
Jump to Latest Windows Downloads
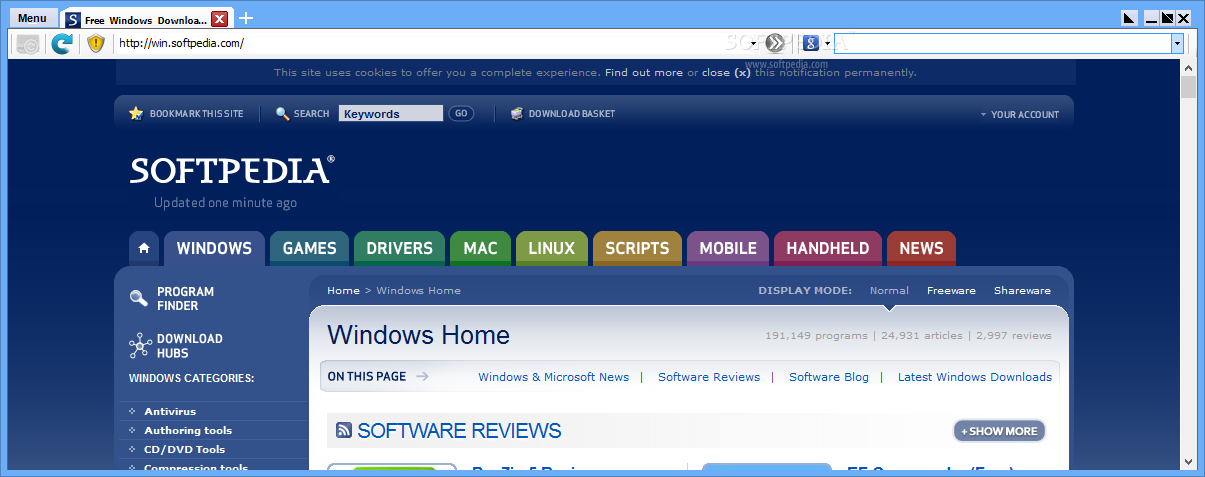[975, 377]
